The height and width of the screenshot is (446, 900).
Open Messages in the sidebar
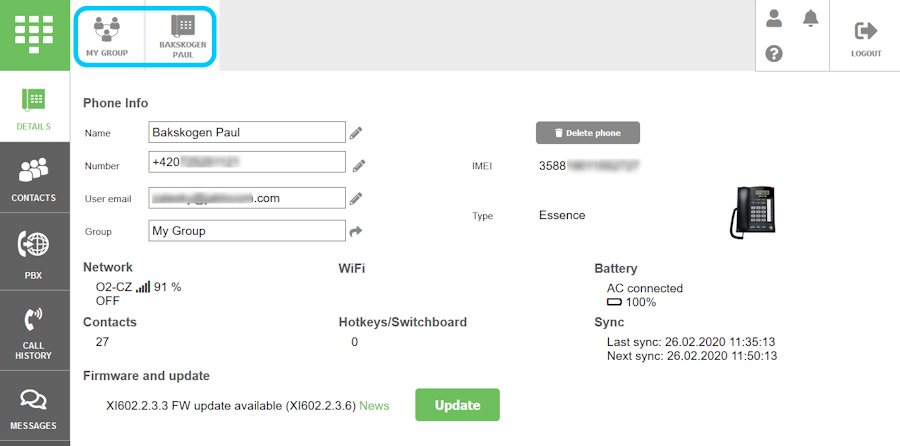tap(34, 408)
